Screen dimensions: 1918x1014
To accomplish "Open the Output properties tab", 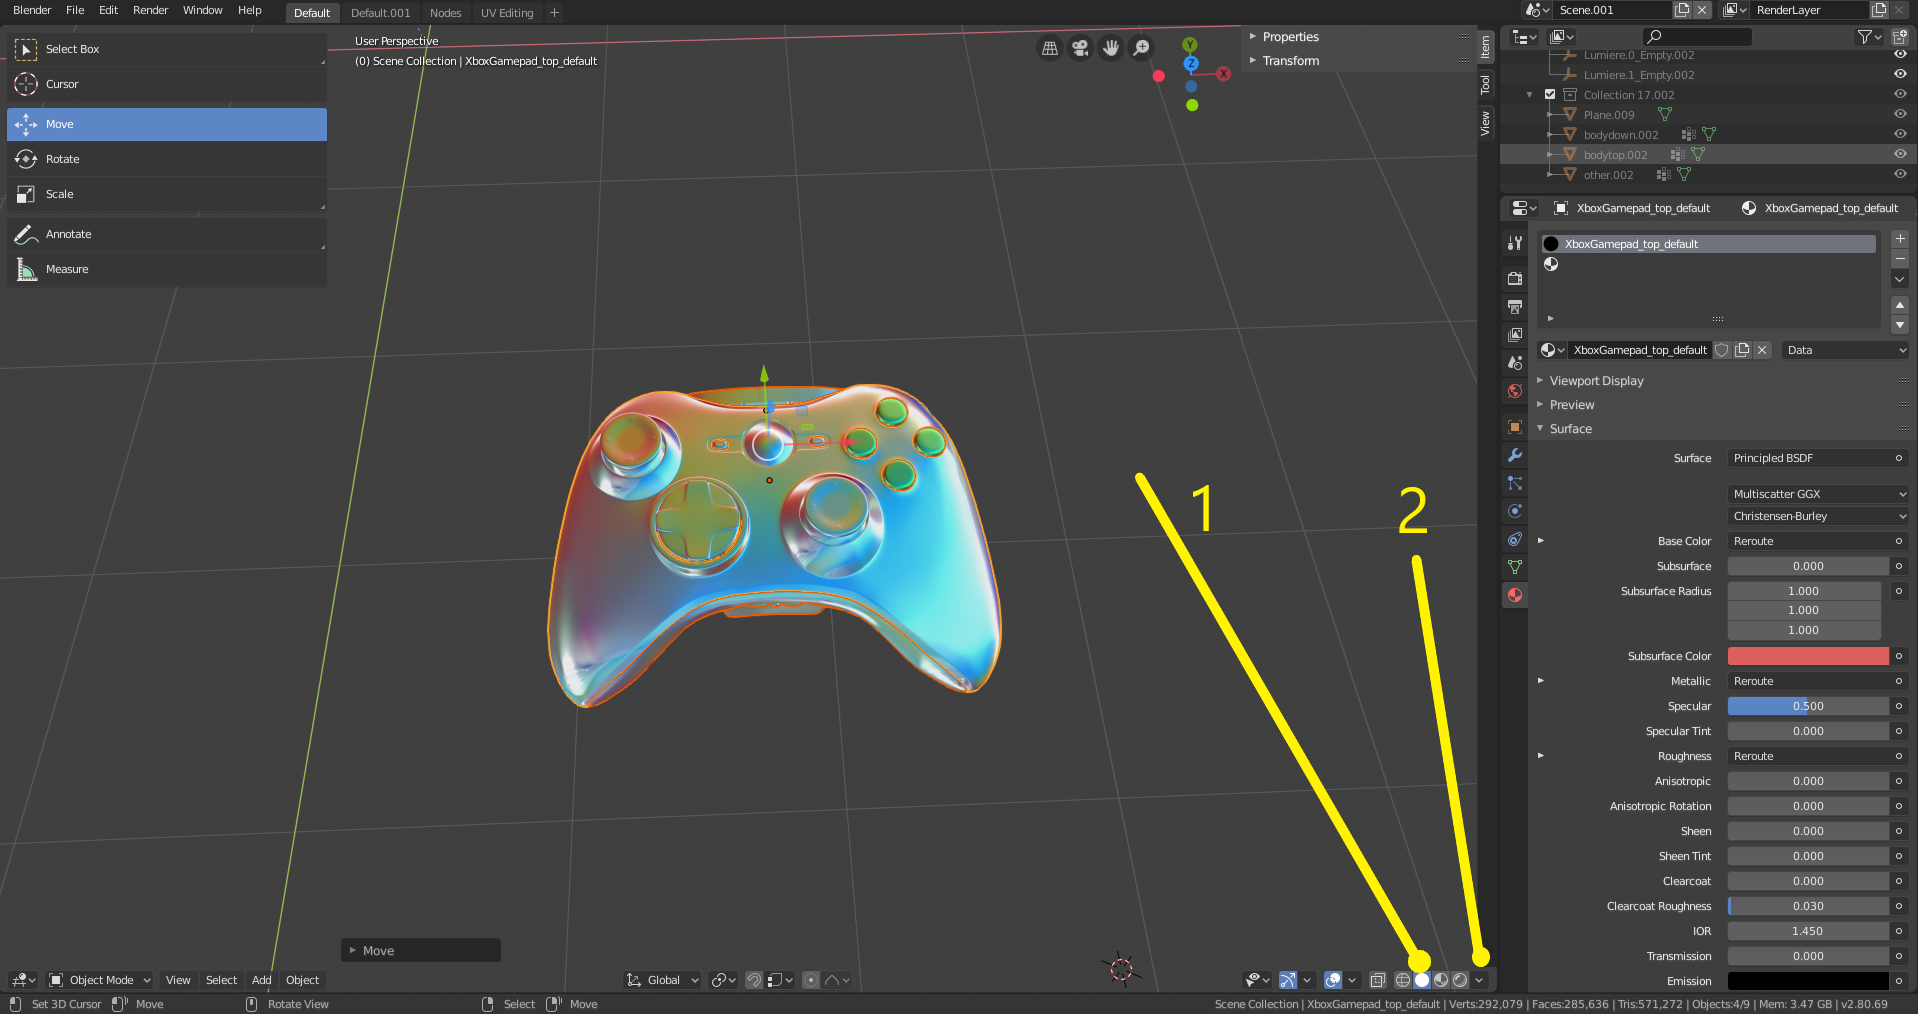I will point(1515,306).
